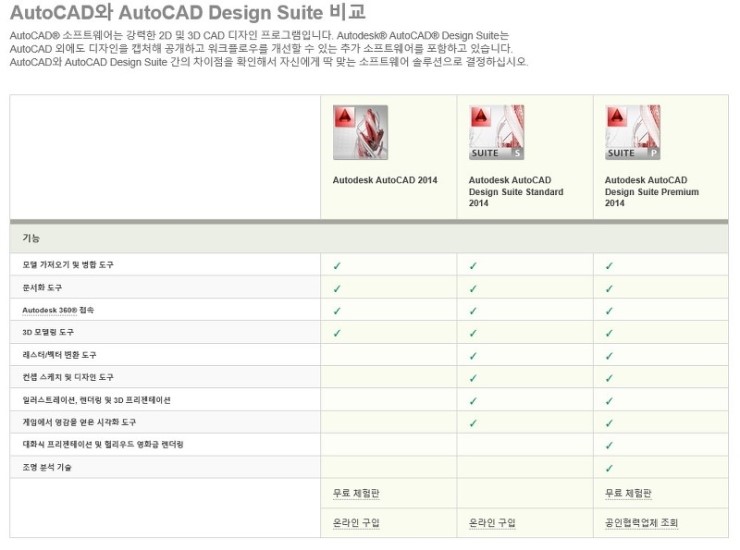
Task: Click Suite Standard checkmark for 문서화 도구 row
Action: coord(473,288)
